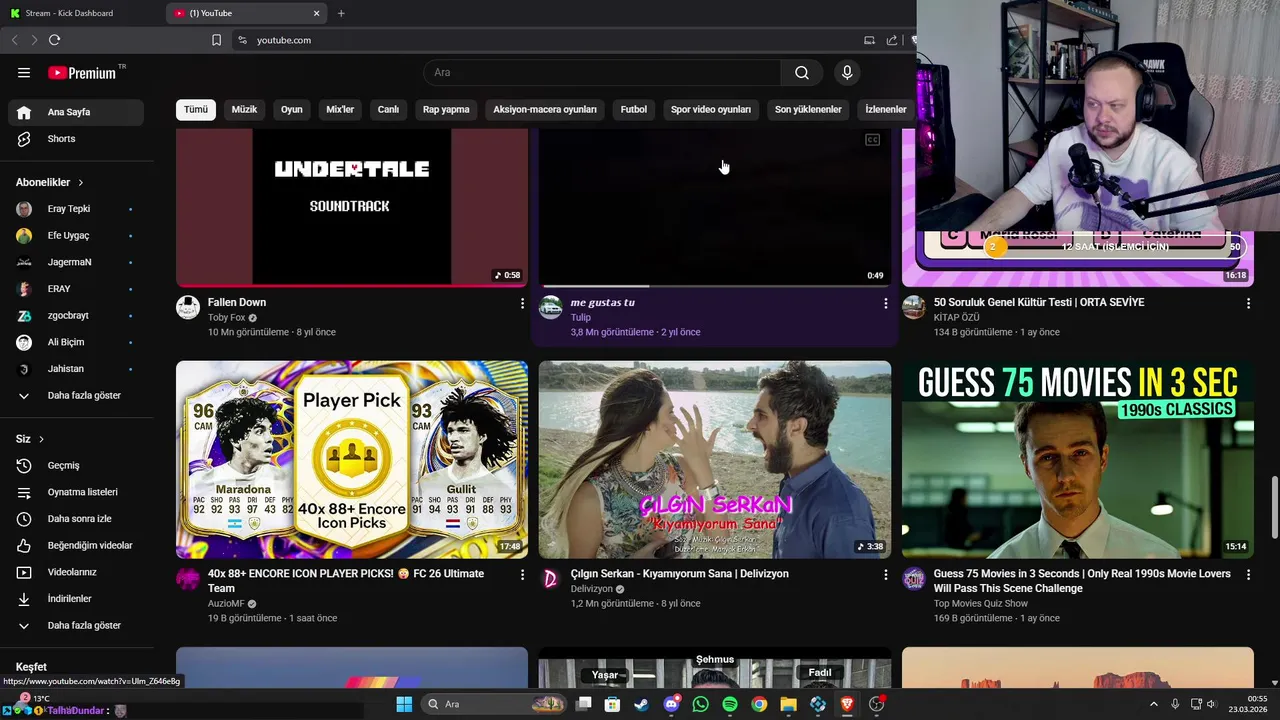This screenshot has height=720, width=1280.
Task: Click the browser reload button
Action: pyautogui.click(x=54, y=40)
